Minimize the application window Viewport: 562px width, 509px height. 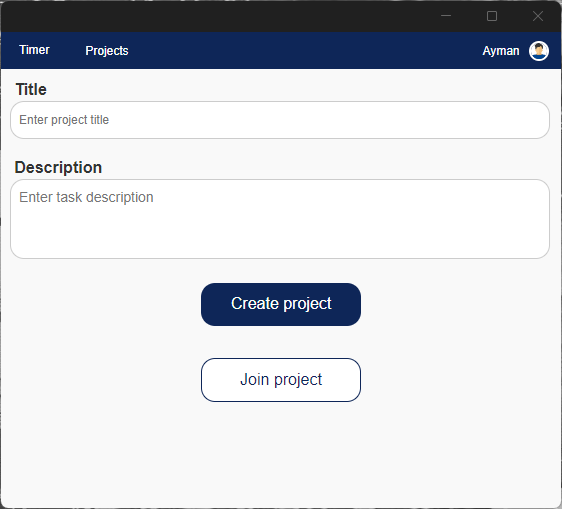[446, 16]
